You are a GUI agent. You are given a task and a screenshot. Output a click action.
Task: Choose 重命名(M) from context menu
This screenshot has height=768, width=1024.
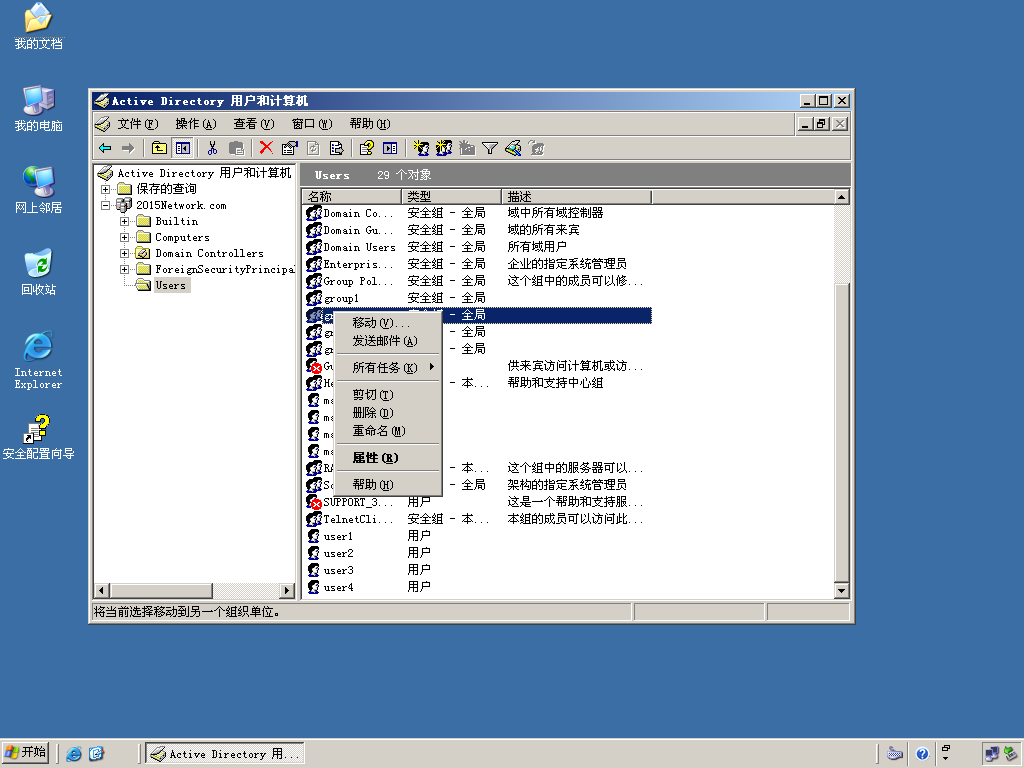388,431
